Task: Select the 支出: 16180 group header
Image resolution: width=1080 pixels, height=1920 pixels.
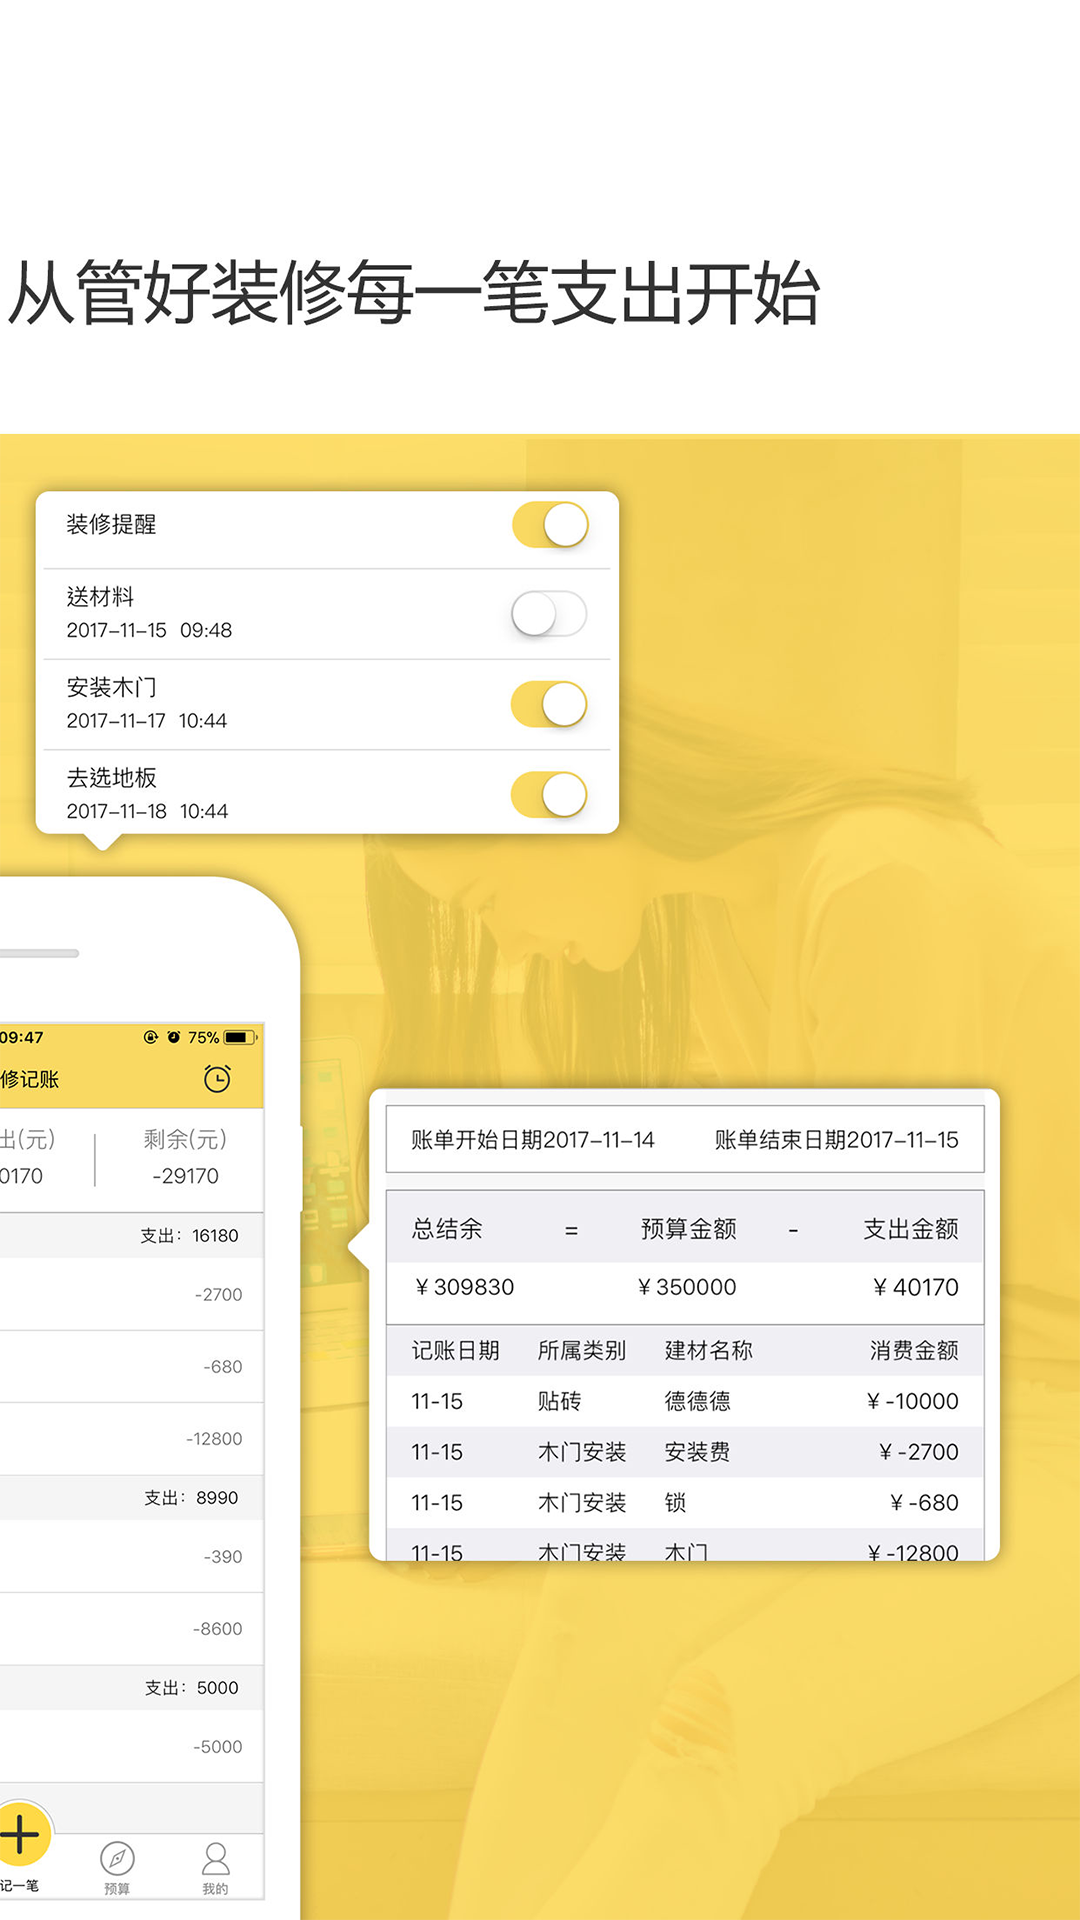Action: (130, 1236)
